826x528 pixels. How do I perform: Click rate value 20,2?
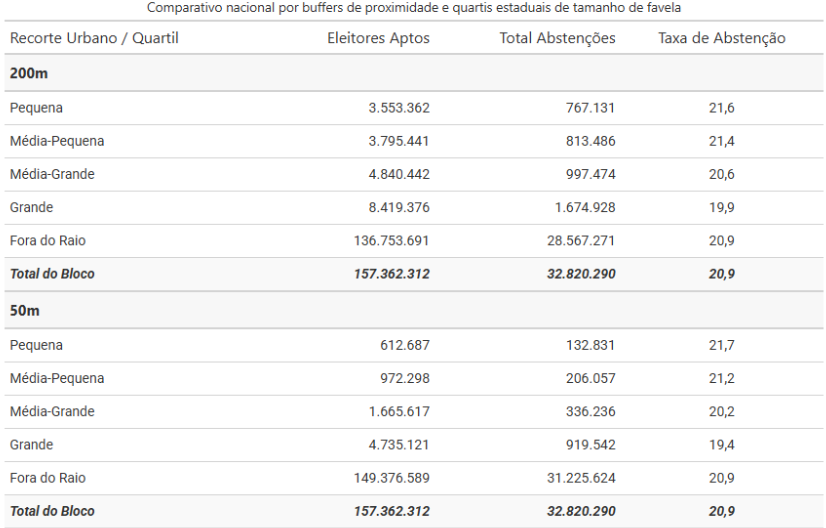(722, 412)
